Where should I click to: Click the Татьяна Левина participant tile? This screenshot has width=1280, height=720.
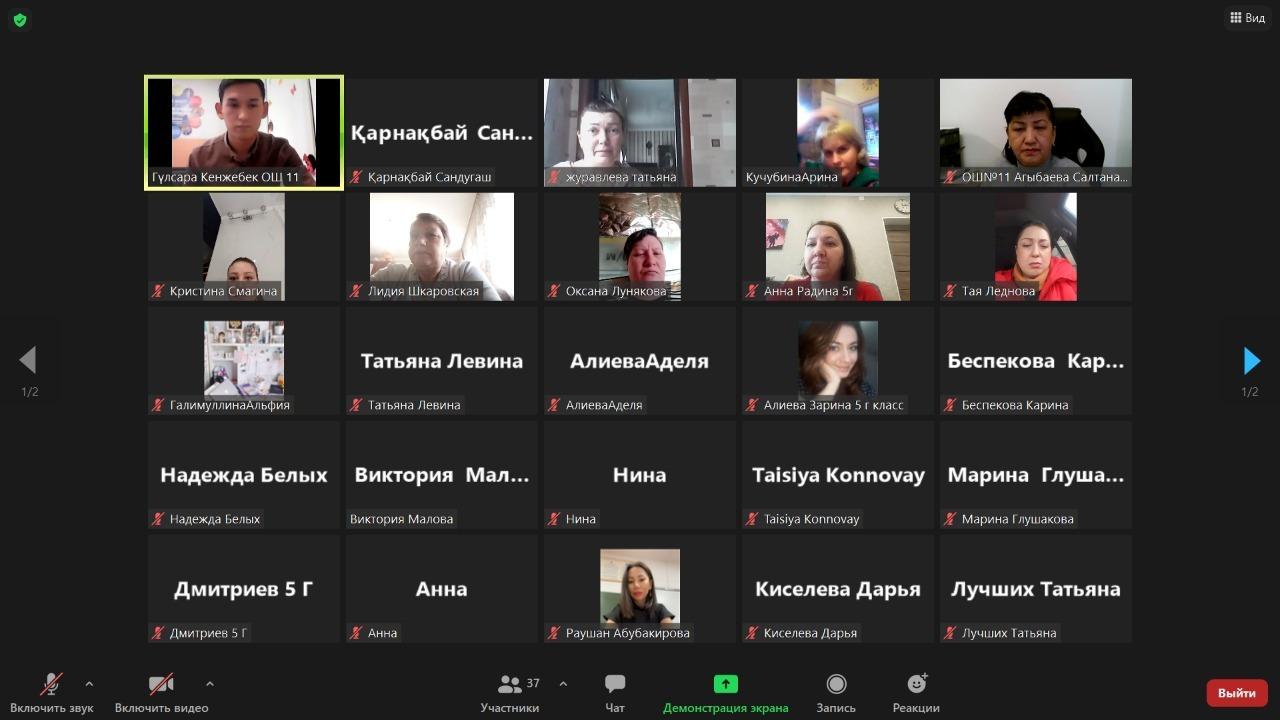[x=442, y=361]
